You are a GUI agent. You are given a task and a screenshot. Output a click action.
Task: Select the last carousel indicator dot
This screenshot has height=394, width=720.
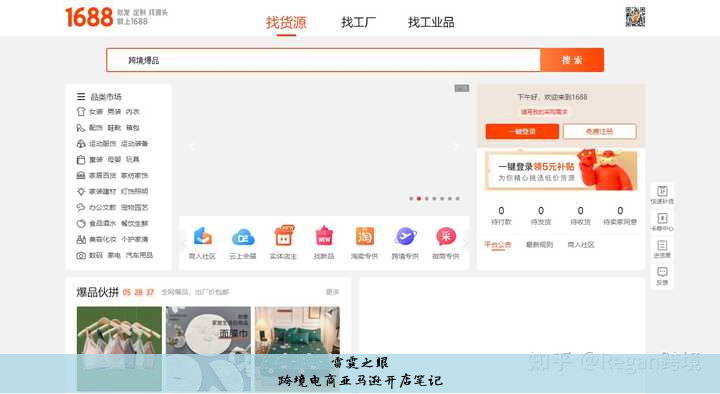458,199
